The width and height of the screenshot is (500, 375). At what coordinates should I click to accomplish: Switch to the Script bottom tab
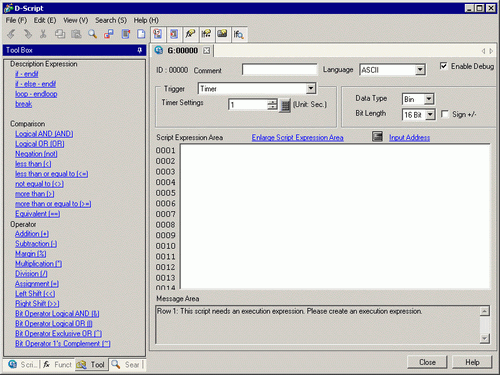(x=22, y=365)
